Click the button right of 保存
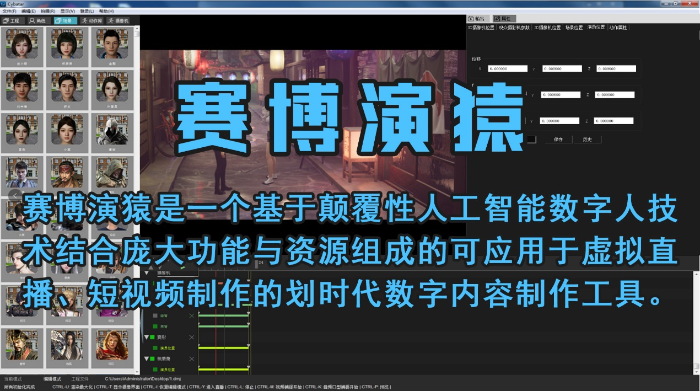This screenshot has height=391, width=700. [x=587, y=140]
